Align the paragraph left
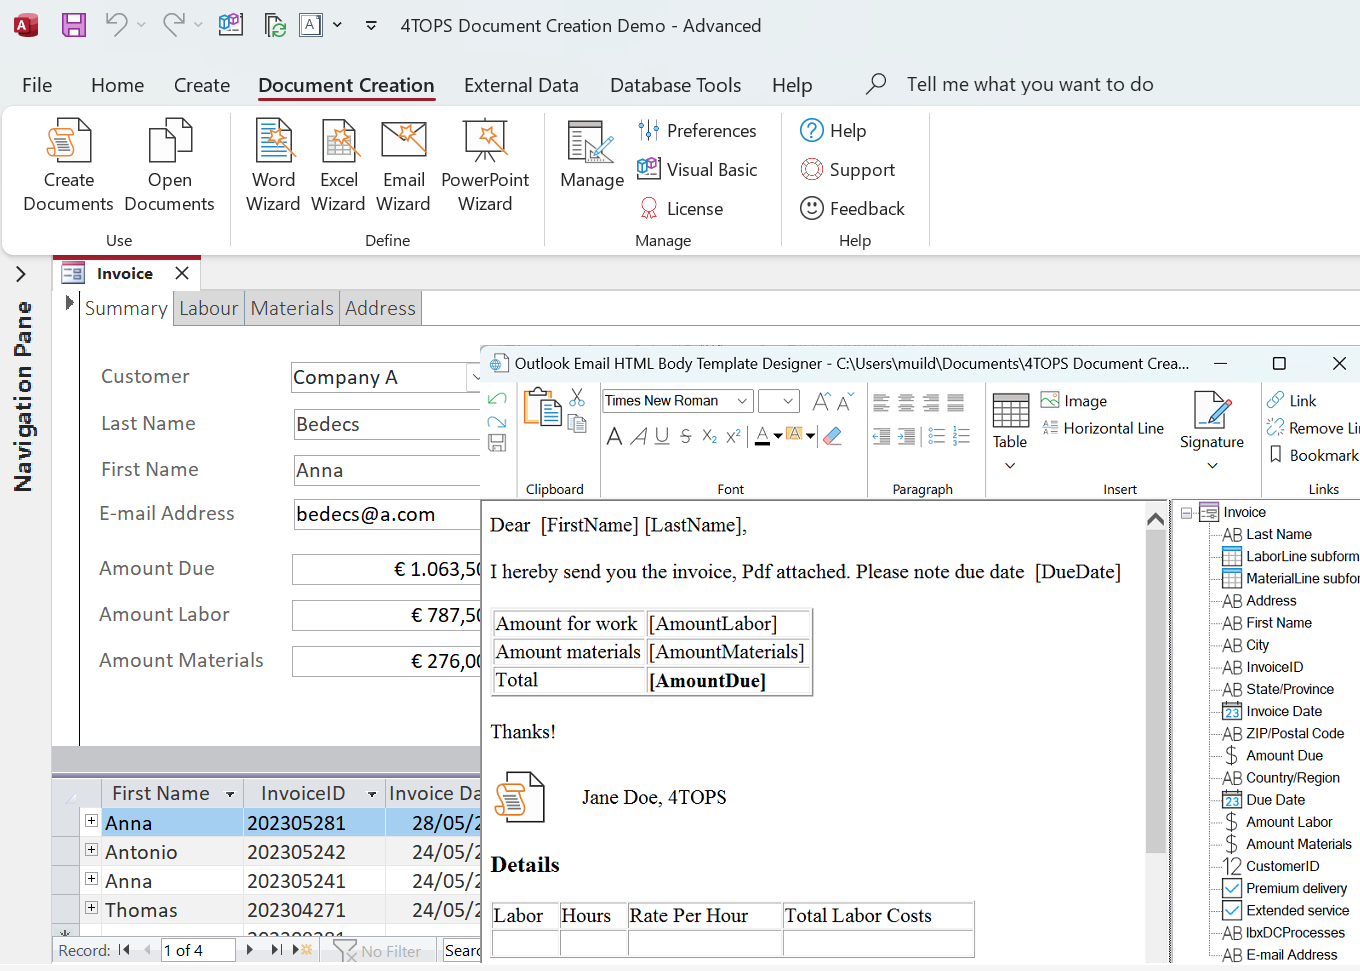Viewport: 1360px width, 971px height. click(881, 402)
